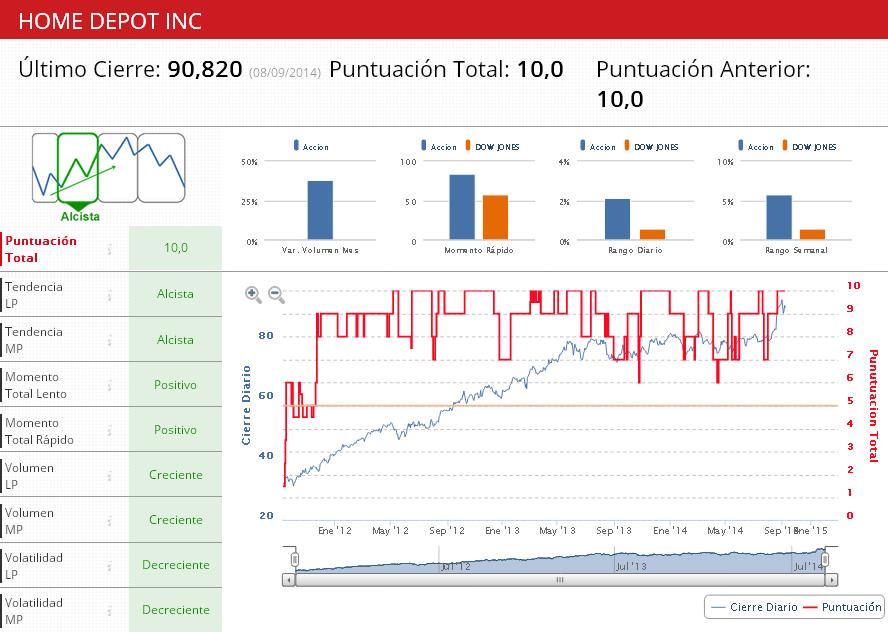
Task: Click Creciente value in Volumen LP row
Action: tap(176, 475)
